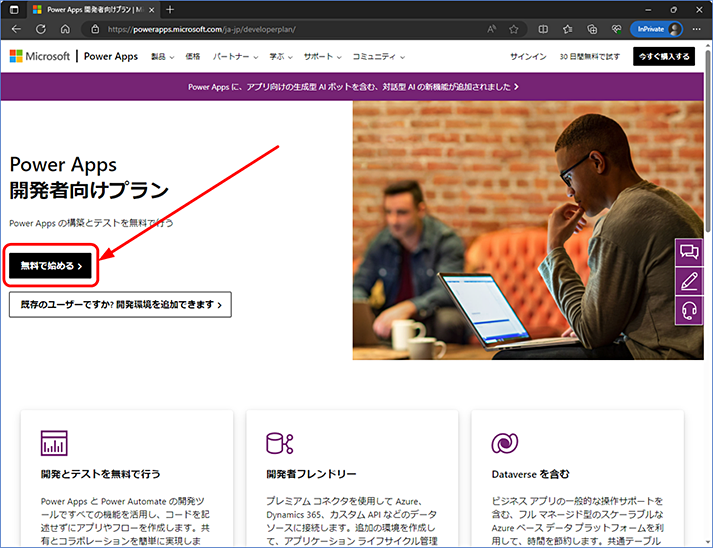The height and width of the screenshot is (548, 713).
Task: Open the 価格 page
Action: pos(193,57)
